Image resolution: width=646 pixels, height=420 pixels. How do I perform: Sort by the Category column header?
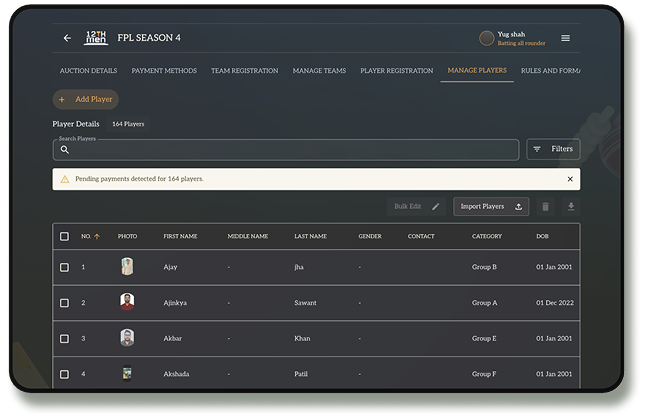tap(486, 236)
